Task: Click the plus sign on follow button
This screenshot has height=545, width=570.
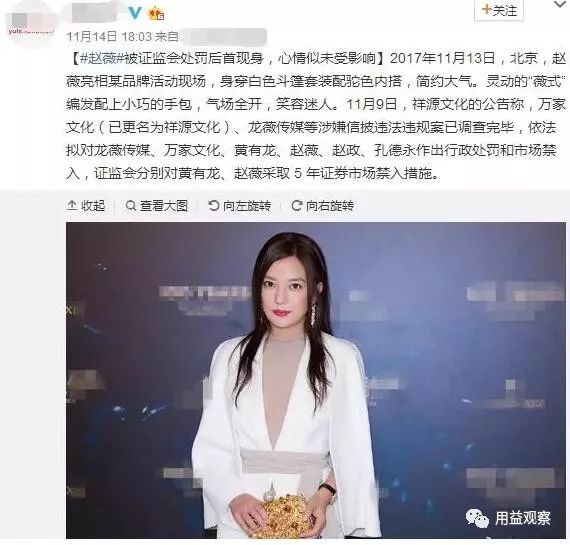Action: click(x=486, y=10)
